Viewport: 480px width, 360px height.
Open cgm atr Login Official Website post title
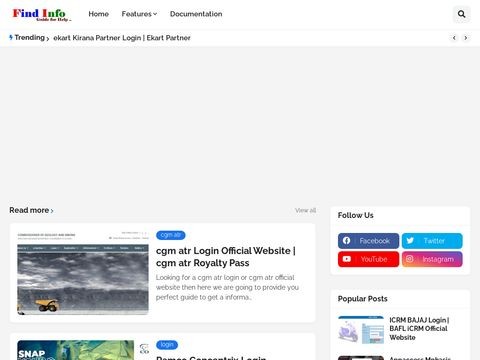coord(226,257)
